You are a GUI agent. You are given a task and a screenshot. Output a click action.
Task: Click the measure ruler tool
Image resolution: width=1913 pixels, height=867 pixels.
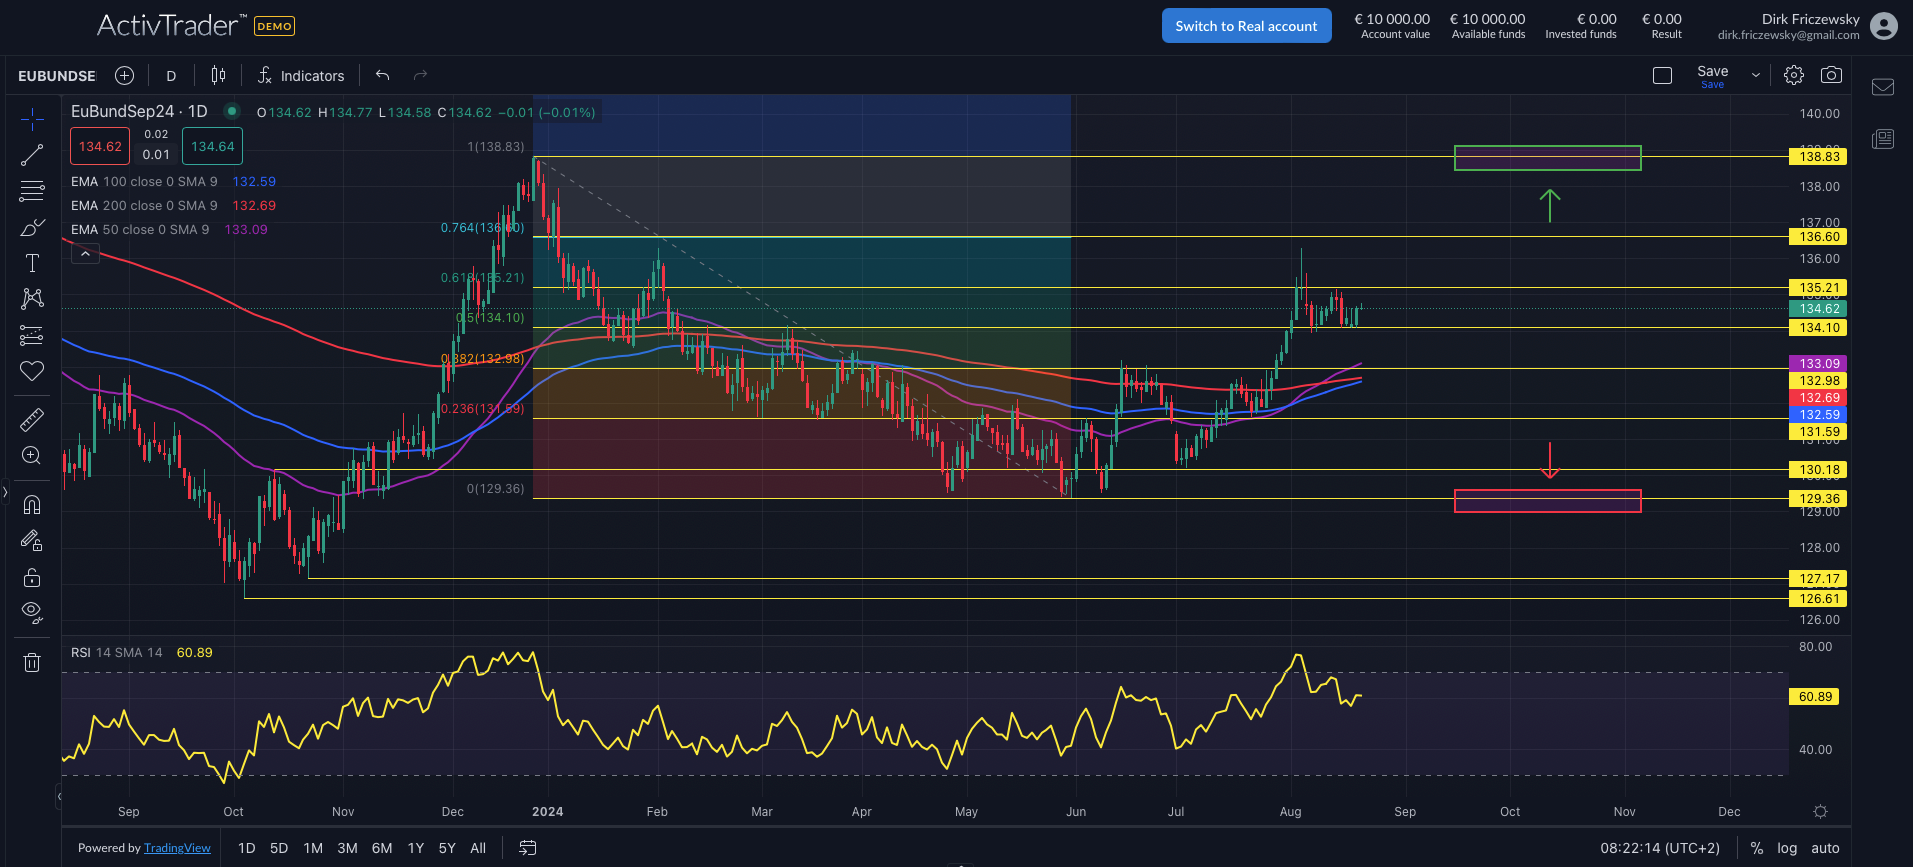[32, 419]
